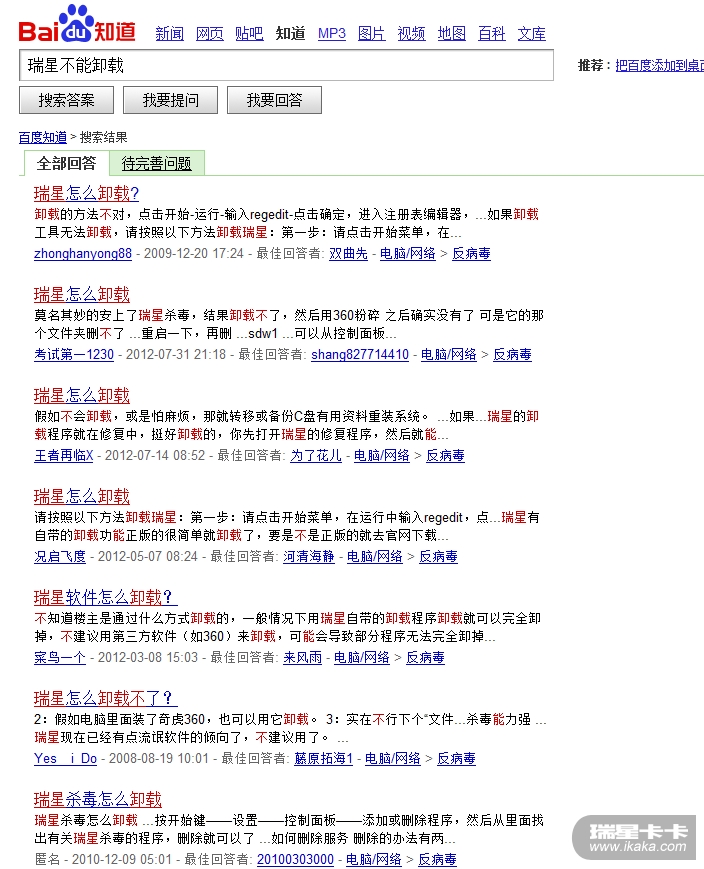Open the MP3 navigation link
Screen dimensions: 704x869
pyautogui.click(x=331, y=34)
